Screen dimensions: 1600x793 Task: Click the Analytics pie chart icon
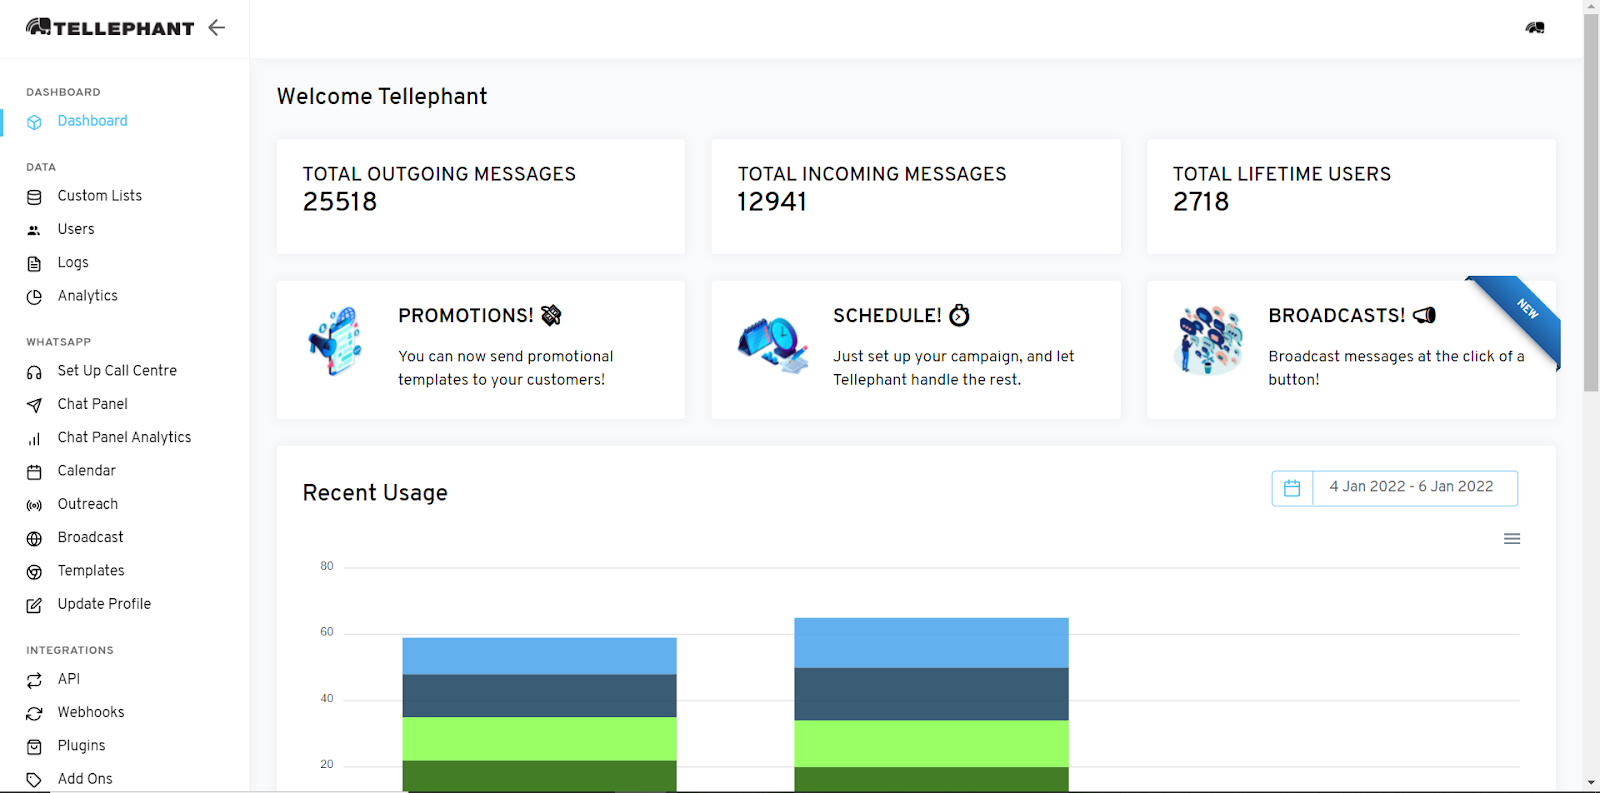tap(34, 297)
